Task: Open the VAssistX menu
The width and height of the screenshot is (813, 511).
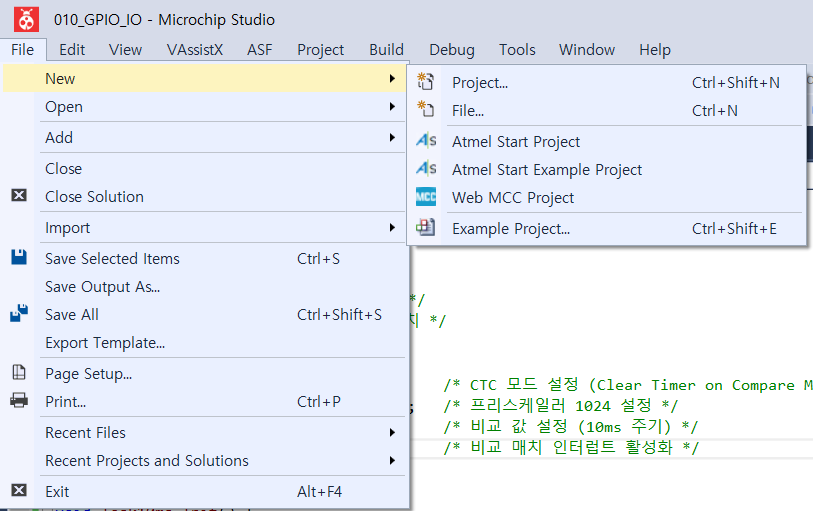Action: [194, 50]
